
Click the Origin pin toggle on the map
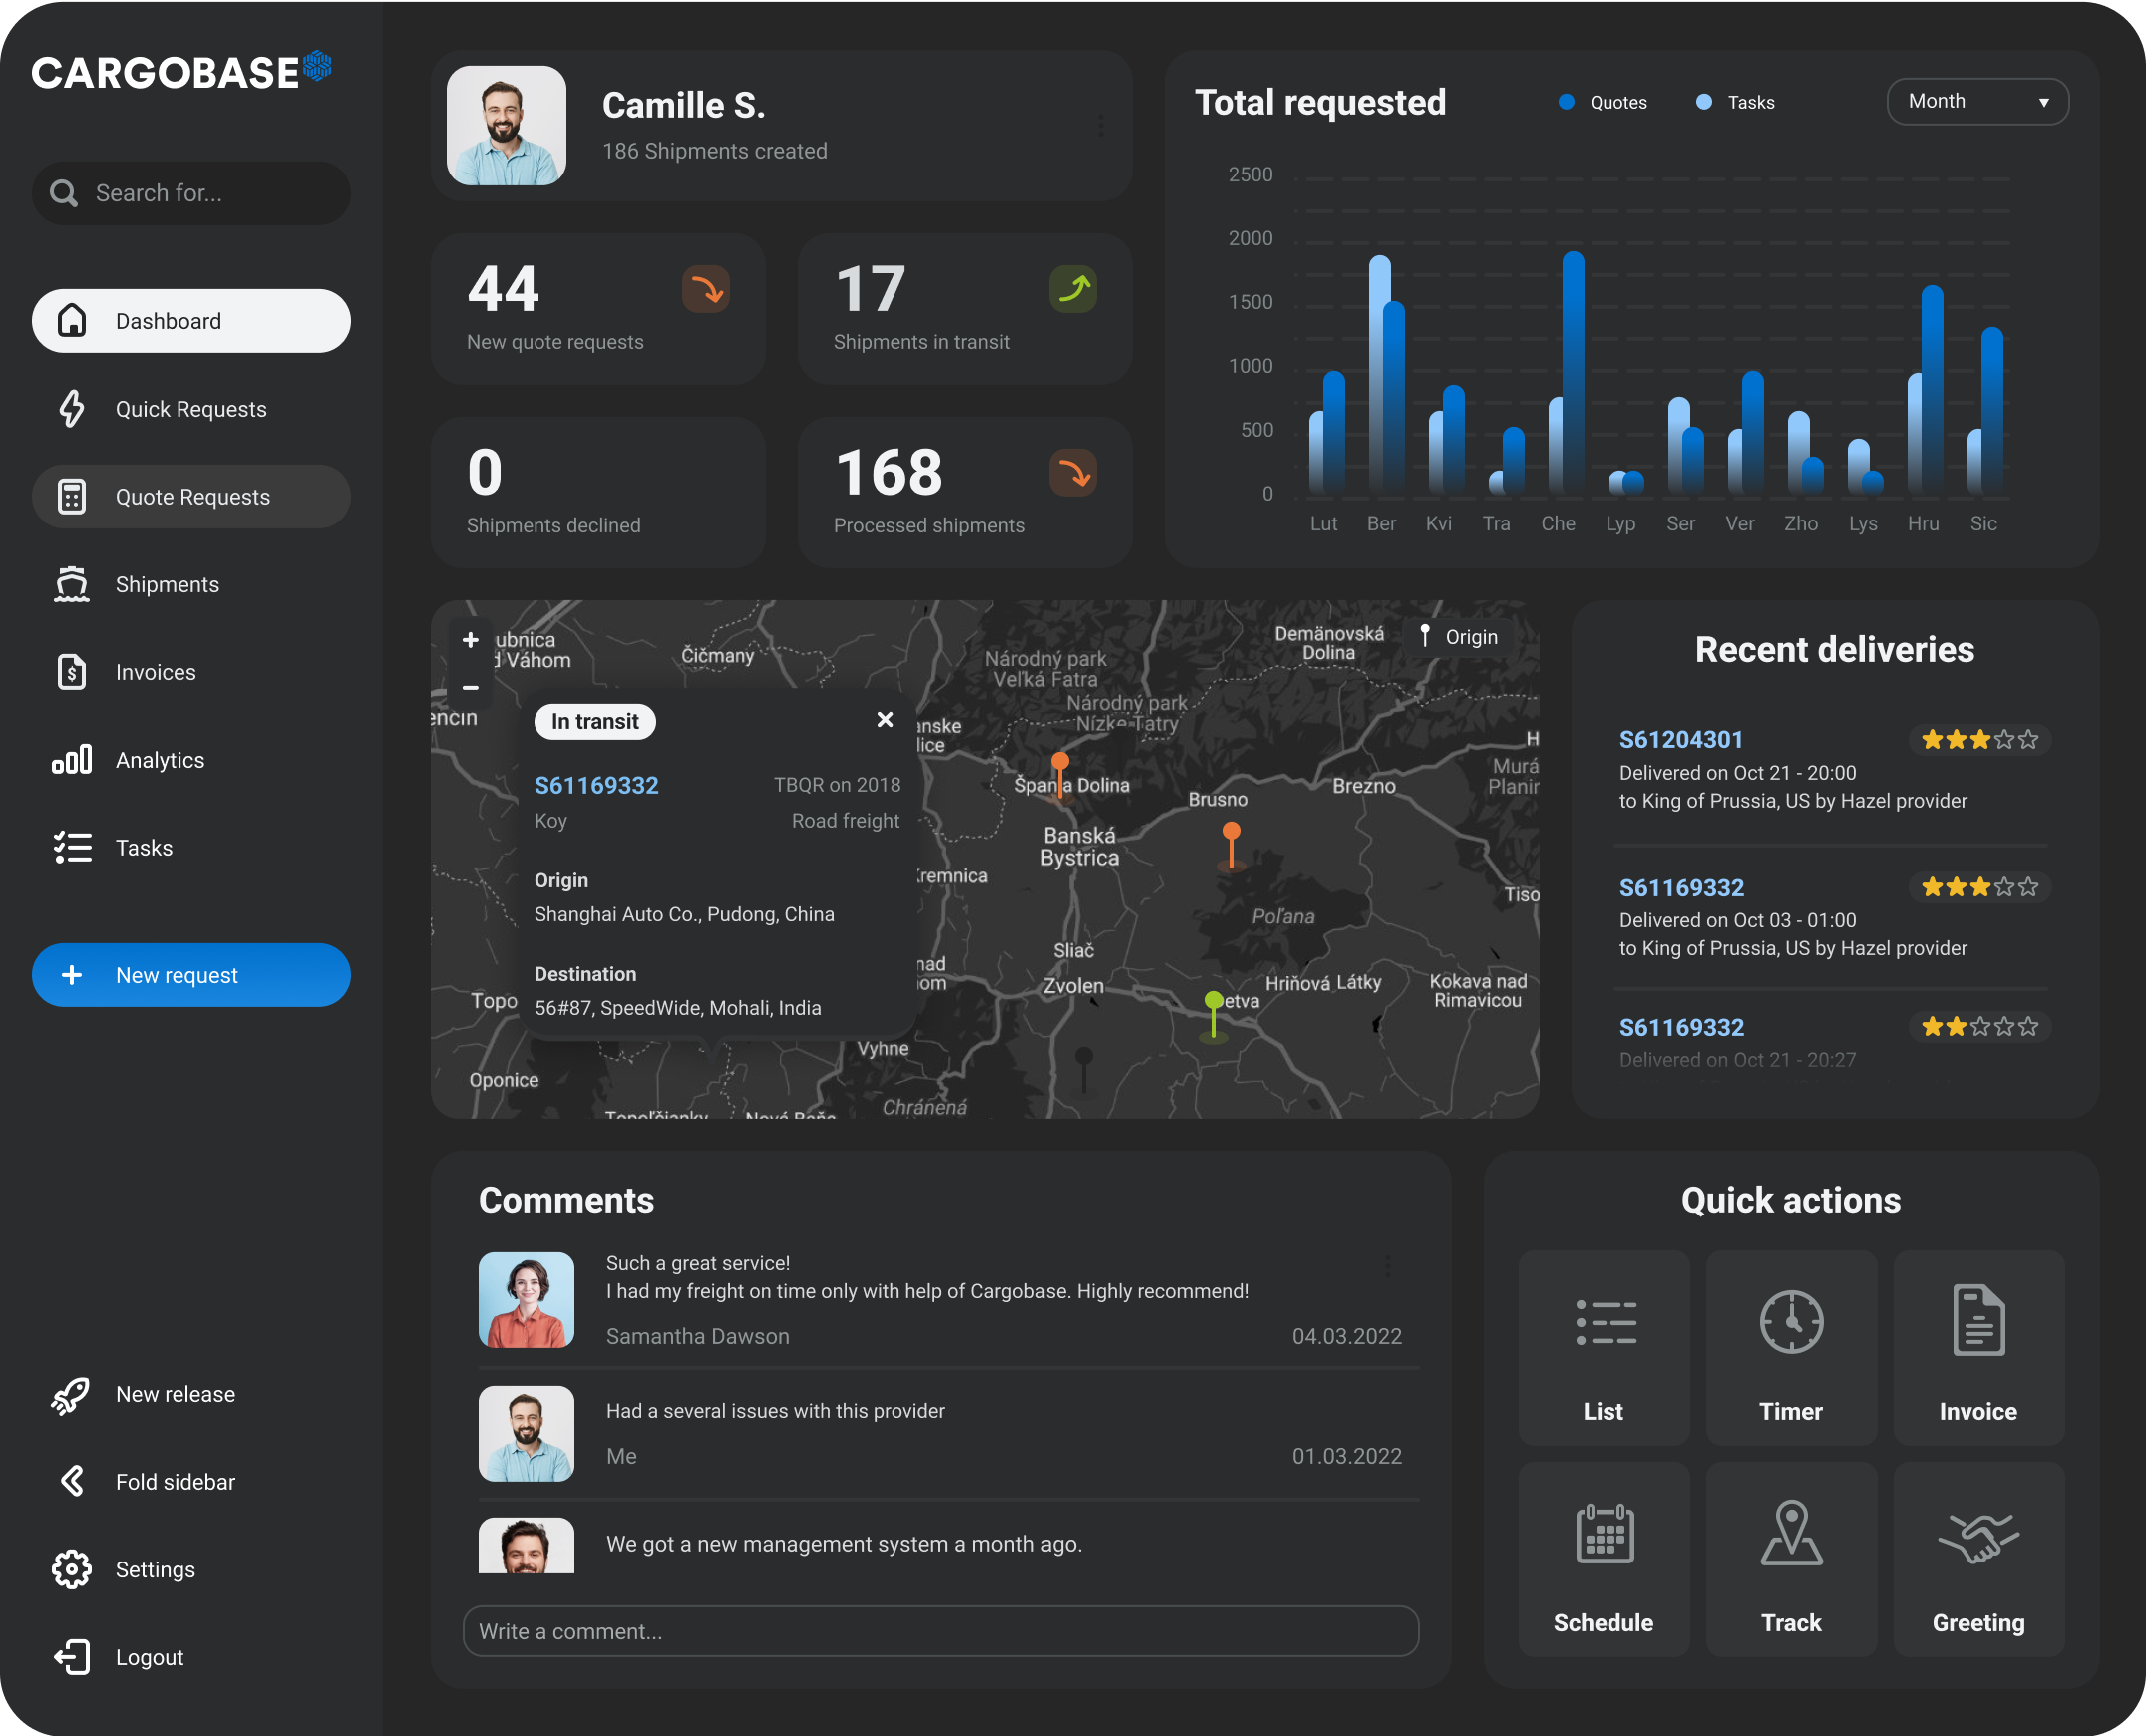click(x=1458, y=636)
